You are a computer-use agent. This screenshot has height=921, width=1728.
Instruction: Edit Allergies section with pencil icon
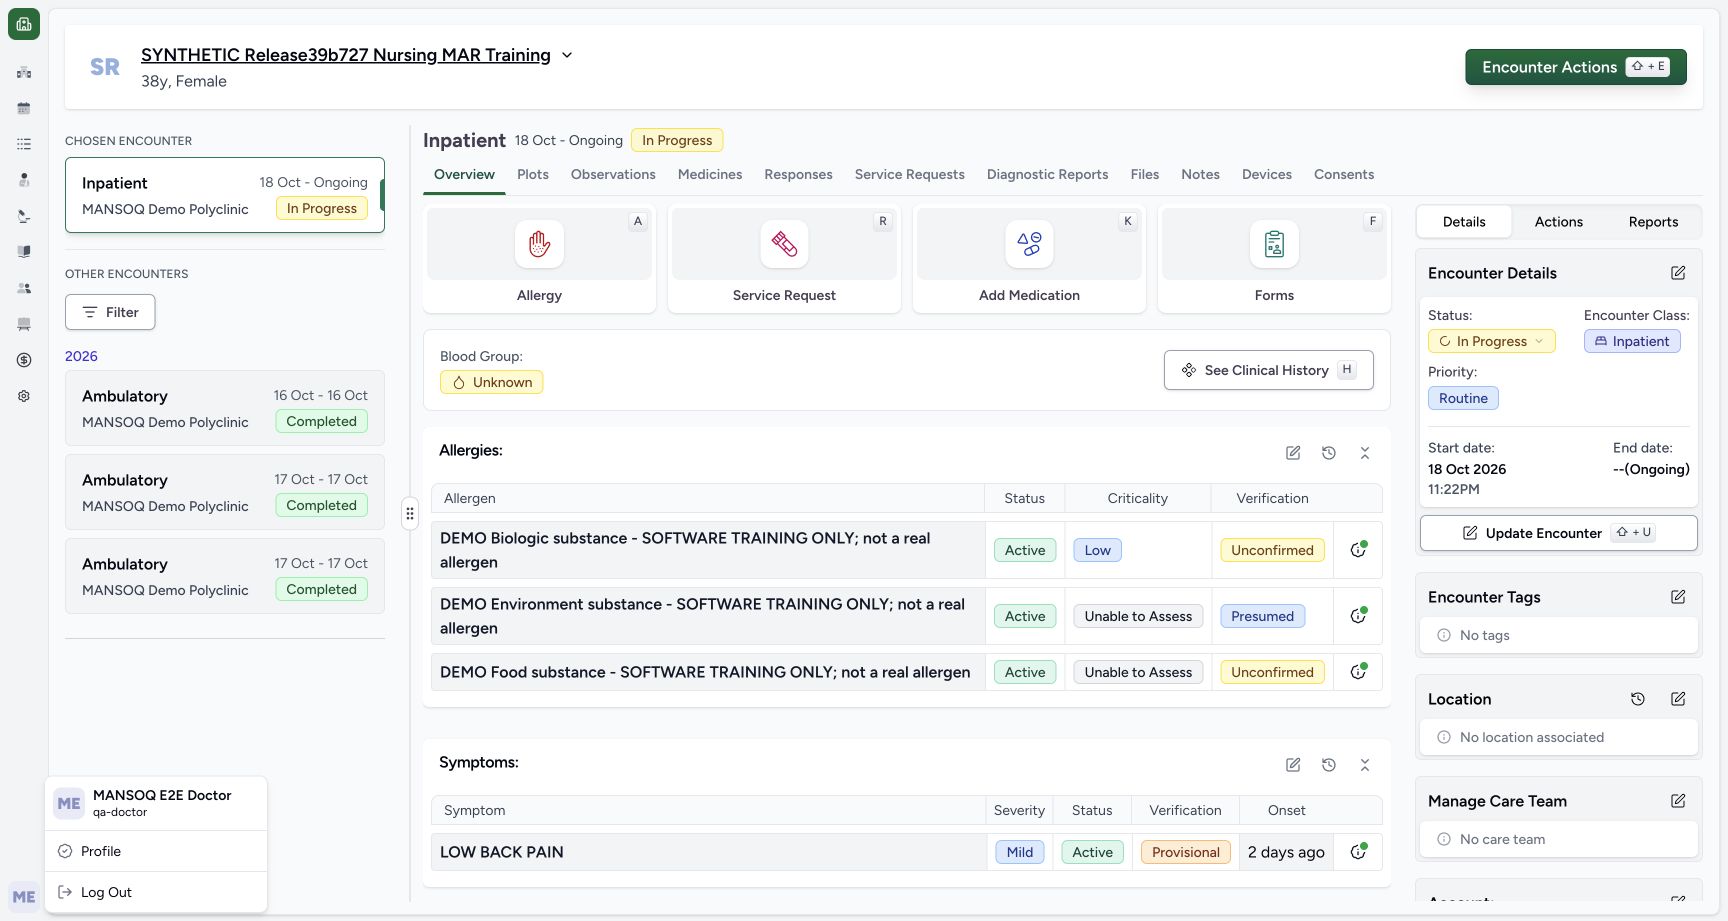(x=1293, y=453)
